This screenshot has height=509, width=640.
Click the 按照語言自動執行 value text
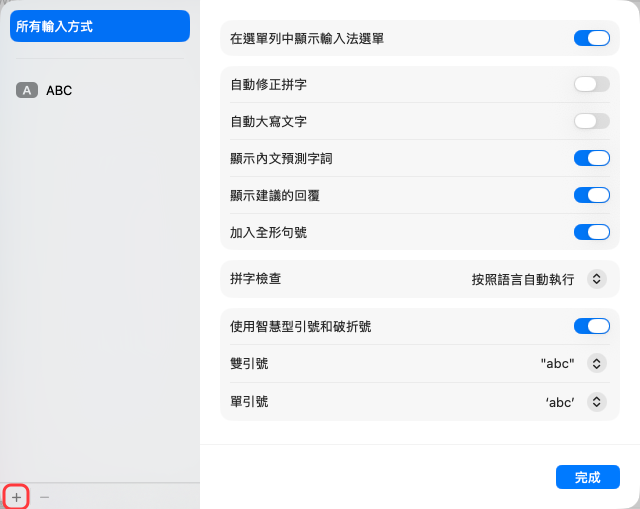[x=523, y=279]
